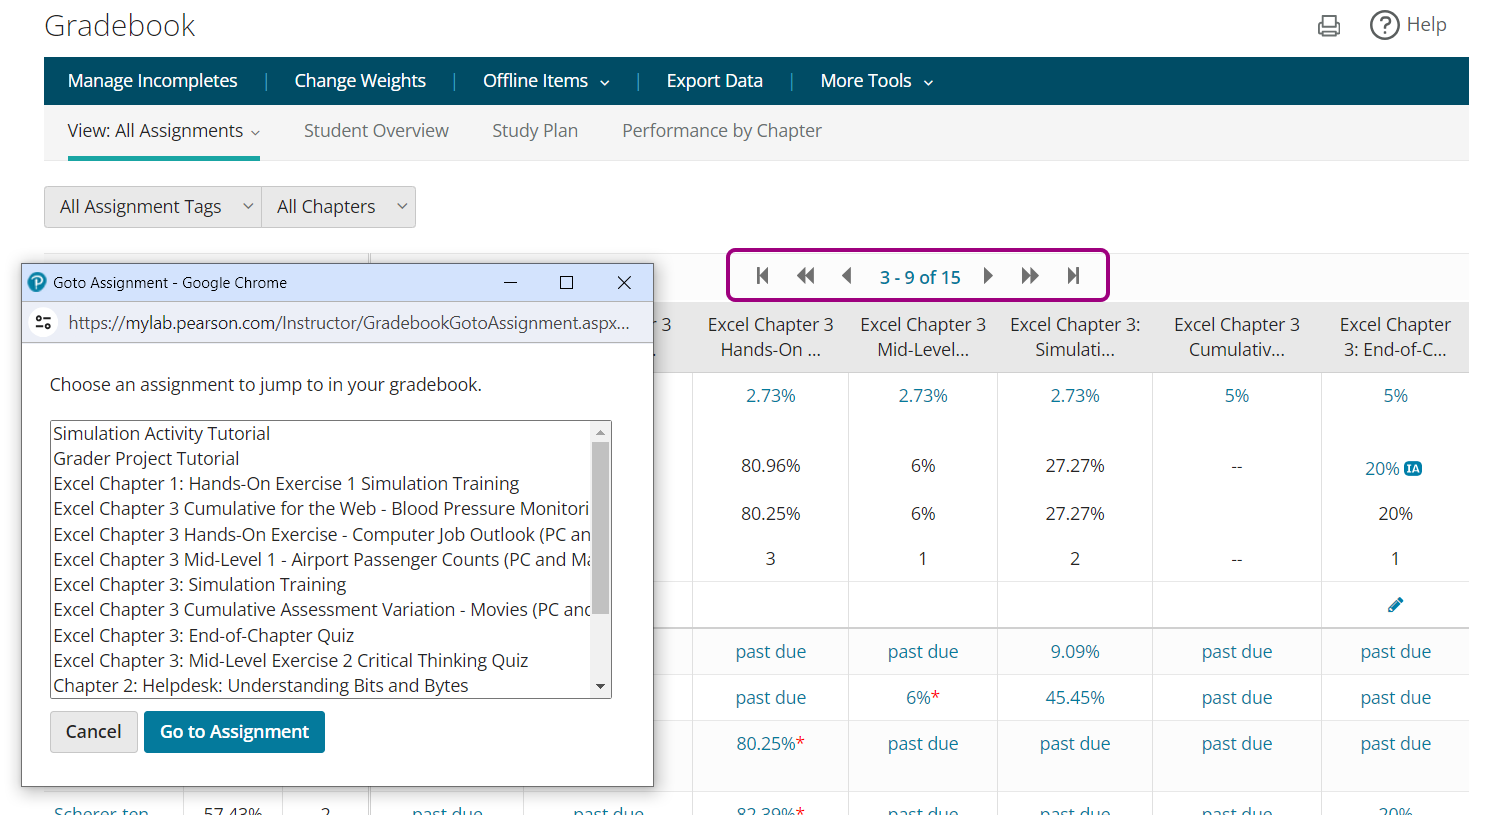This screenshot has height=815, width=1498.
Task: Go to next assignment column
Action: [x=988, y=276]
